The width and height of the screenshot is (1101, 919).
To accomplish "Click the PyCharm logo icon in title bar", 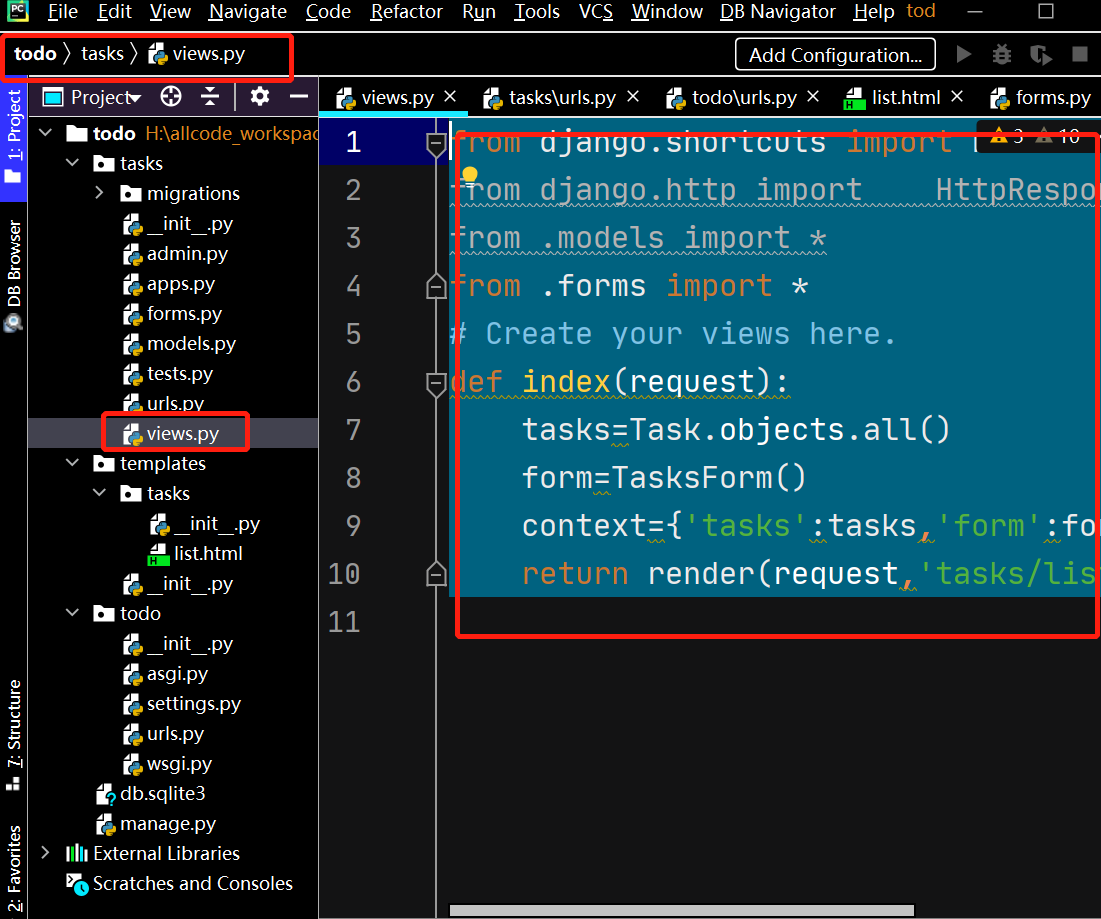I will tap(18, 11).
